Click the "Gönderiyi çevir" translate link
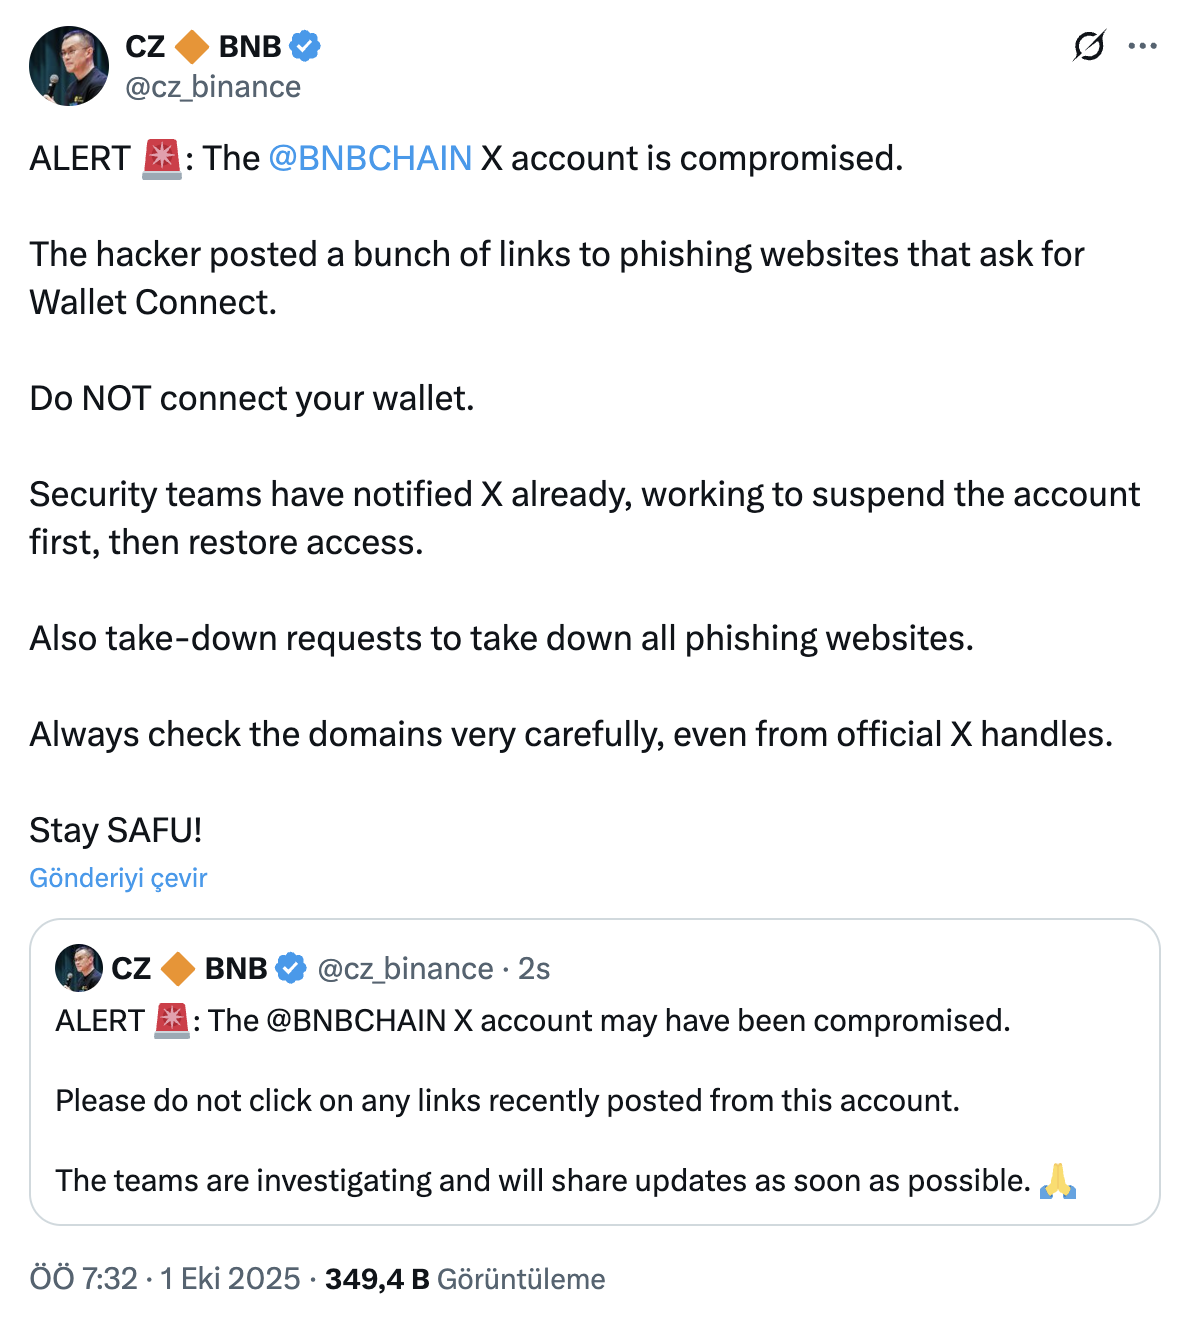Image resolution: width=1190 pixels, height=1328 pixels. tap(118, 878)
